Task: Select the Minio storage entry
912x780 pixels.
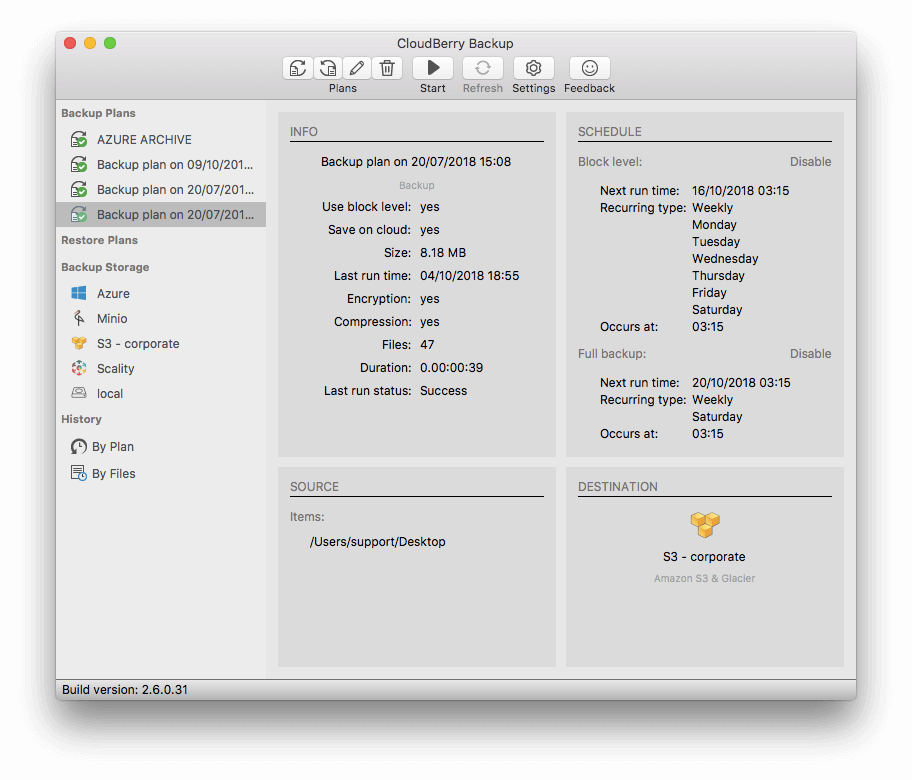Action: 112,319
